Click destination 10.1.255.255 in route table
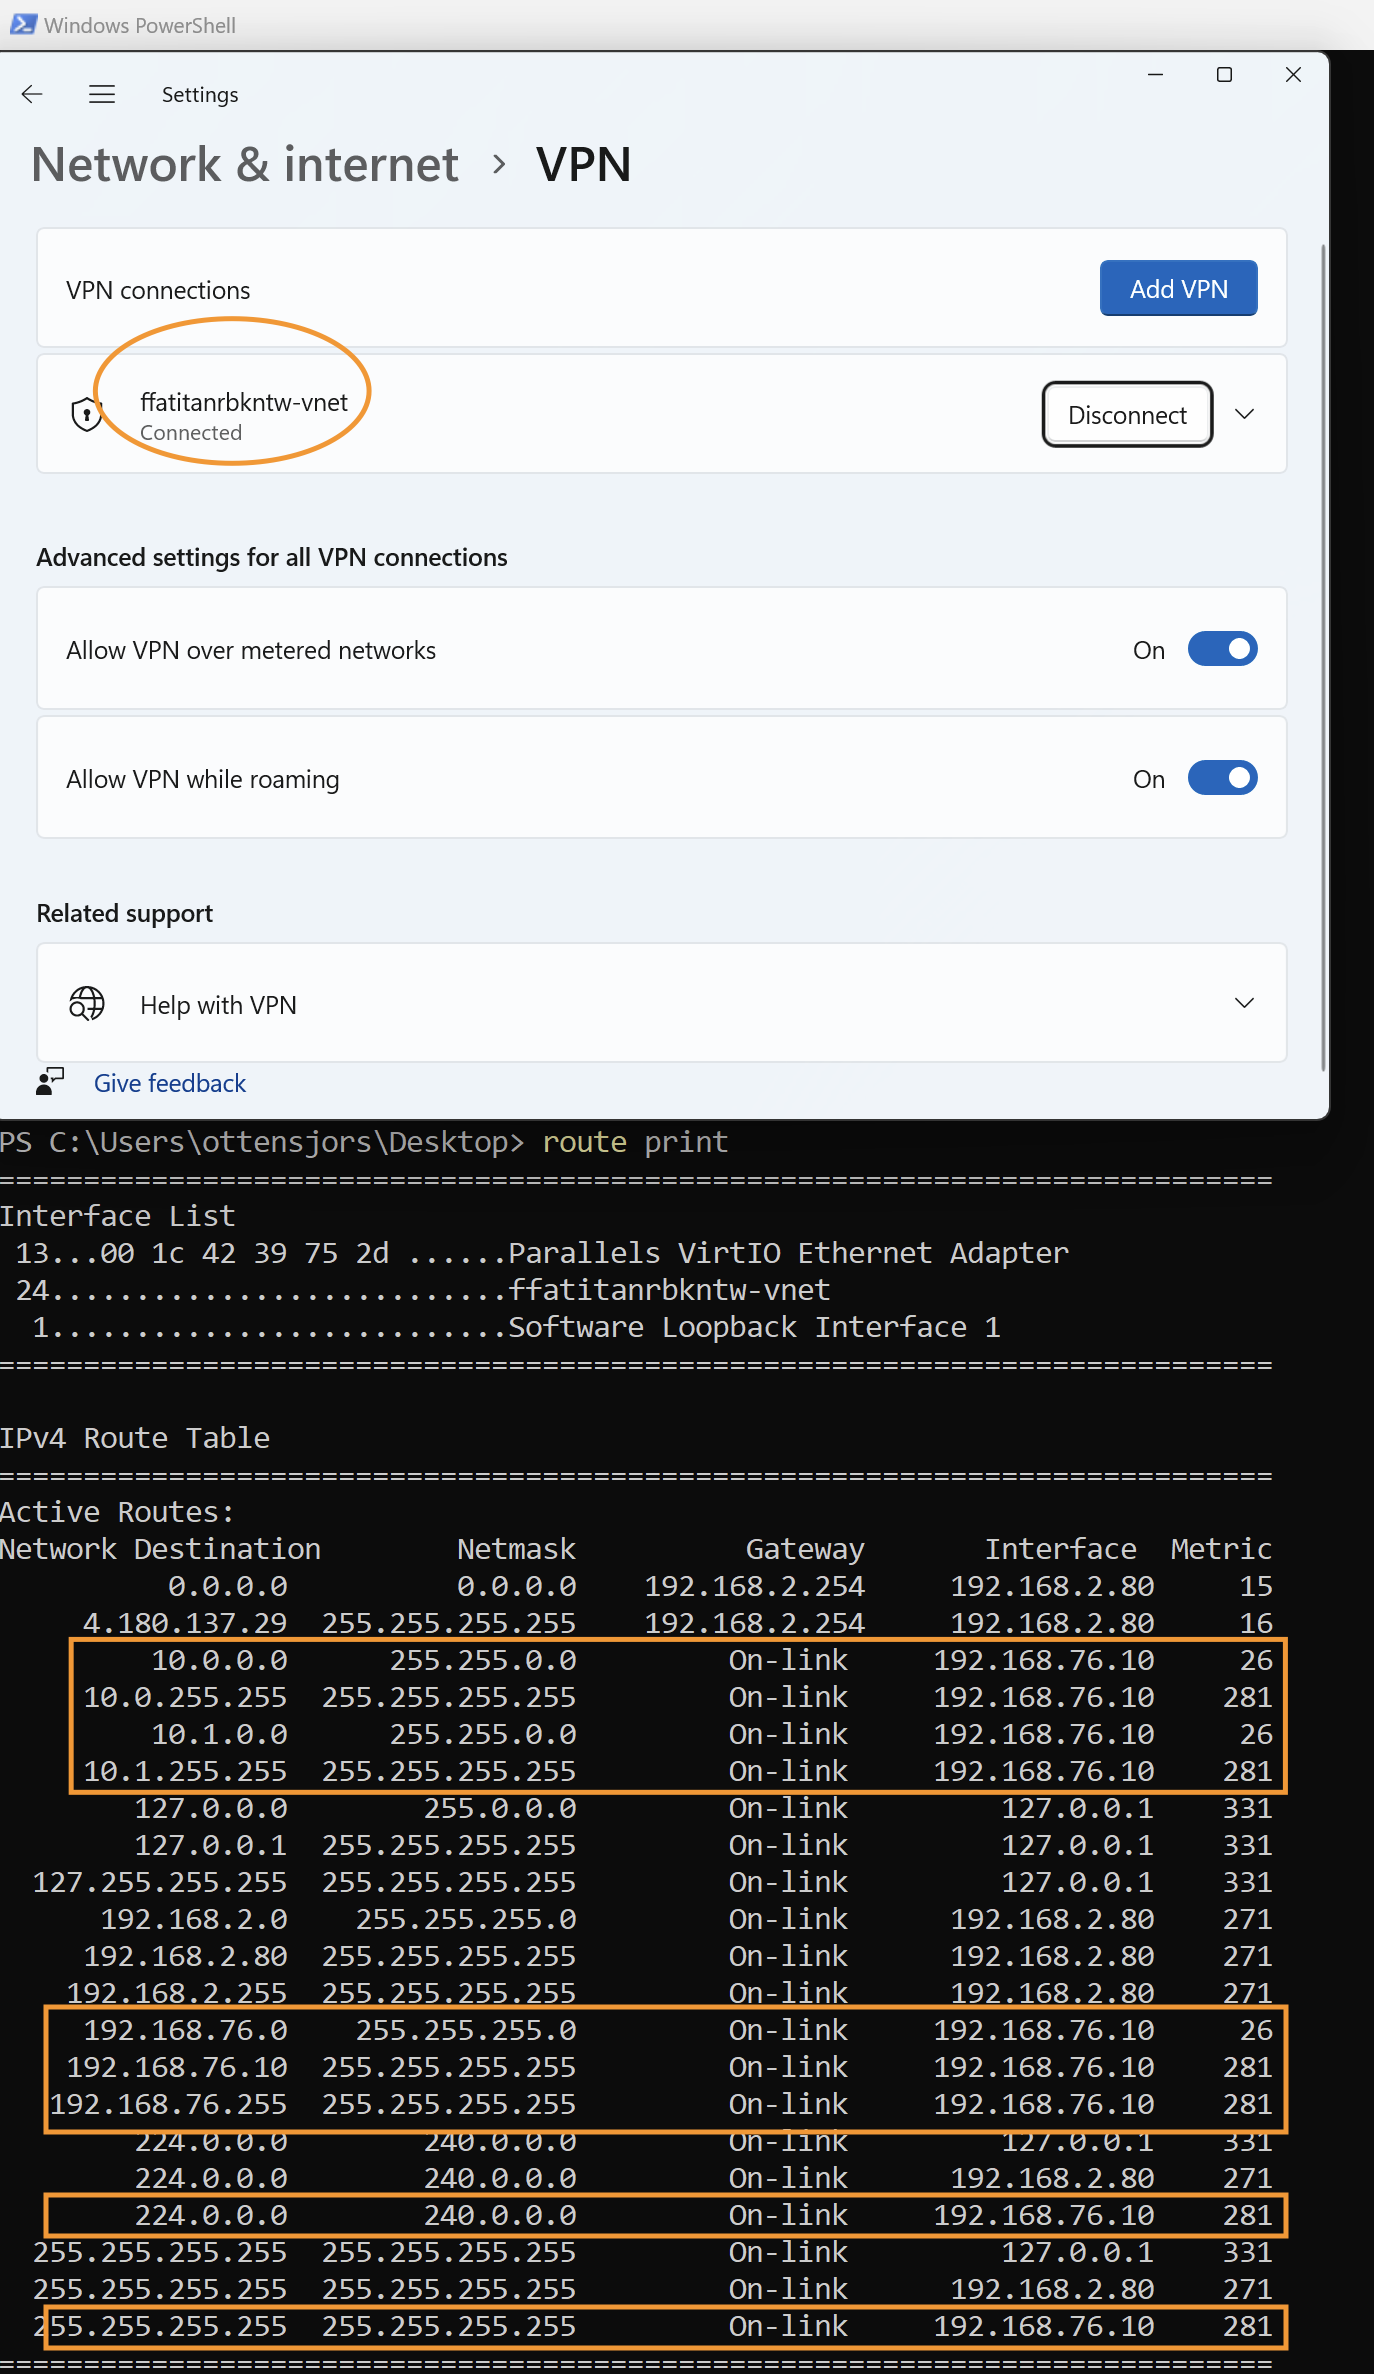 coord(185,1771)
